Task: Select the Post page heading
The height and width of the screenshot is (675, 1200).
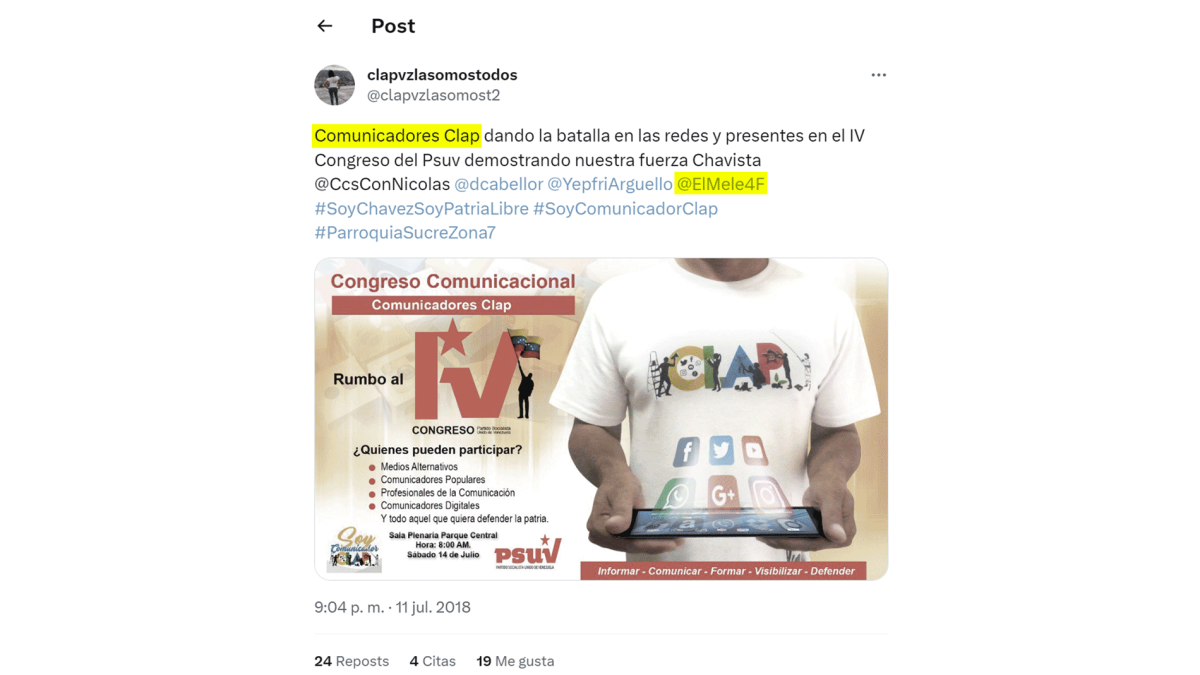Action: click(x=393, y=26)
